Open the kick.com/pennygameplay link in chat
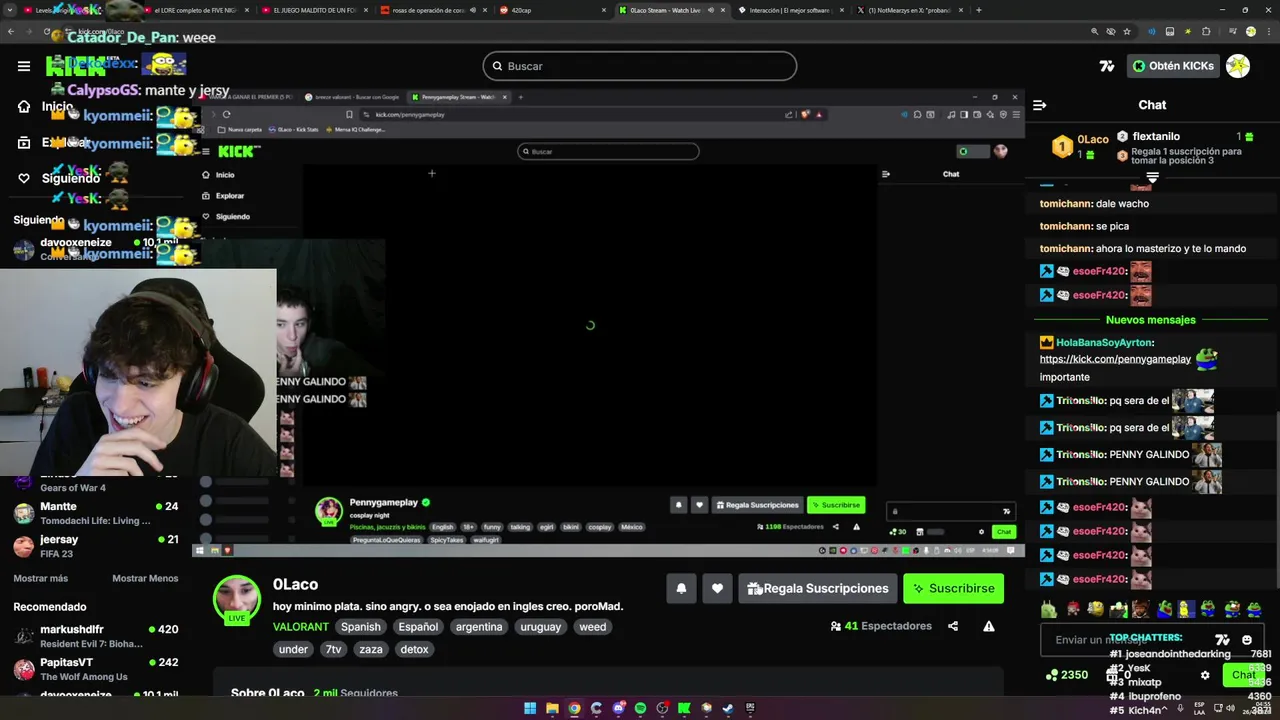1280x720 pixels. point(1115,359)
